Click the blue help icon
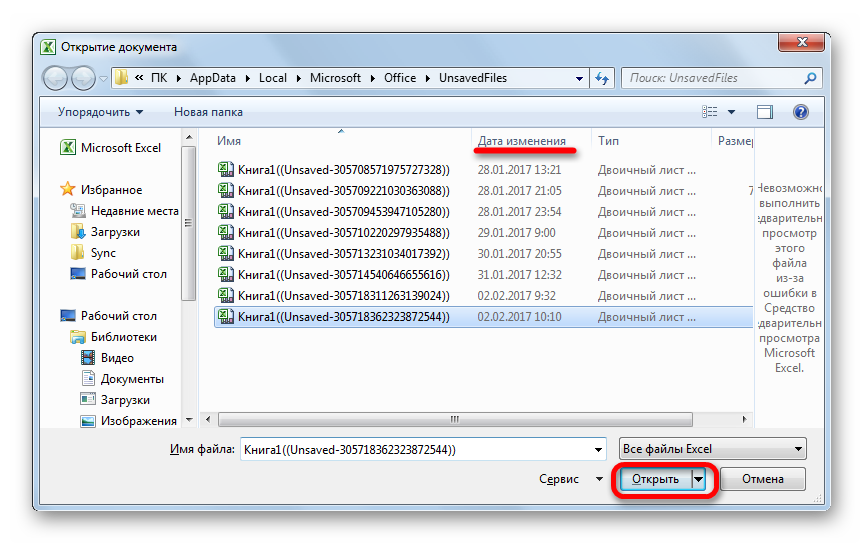864x544 pixels. coord(801,112)
